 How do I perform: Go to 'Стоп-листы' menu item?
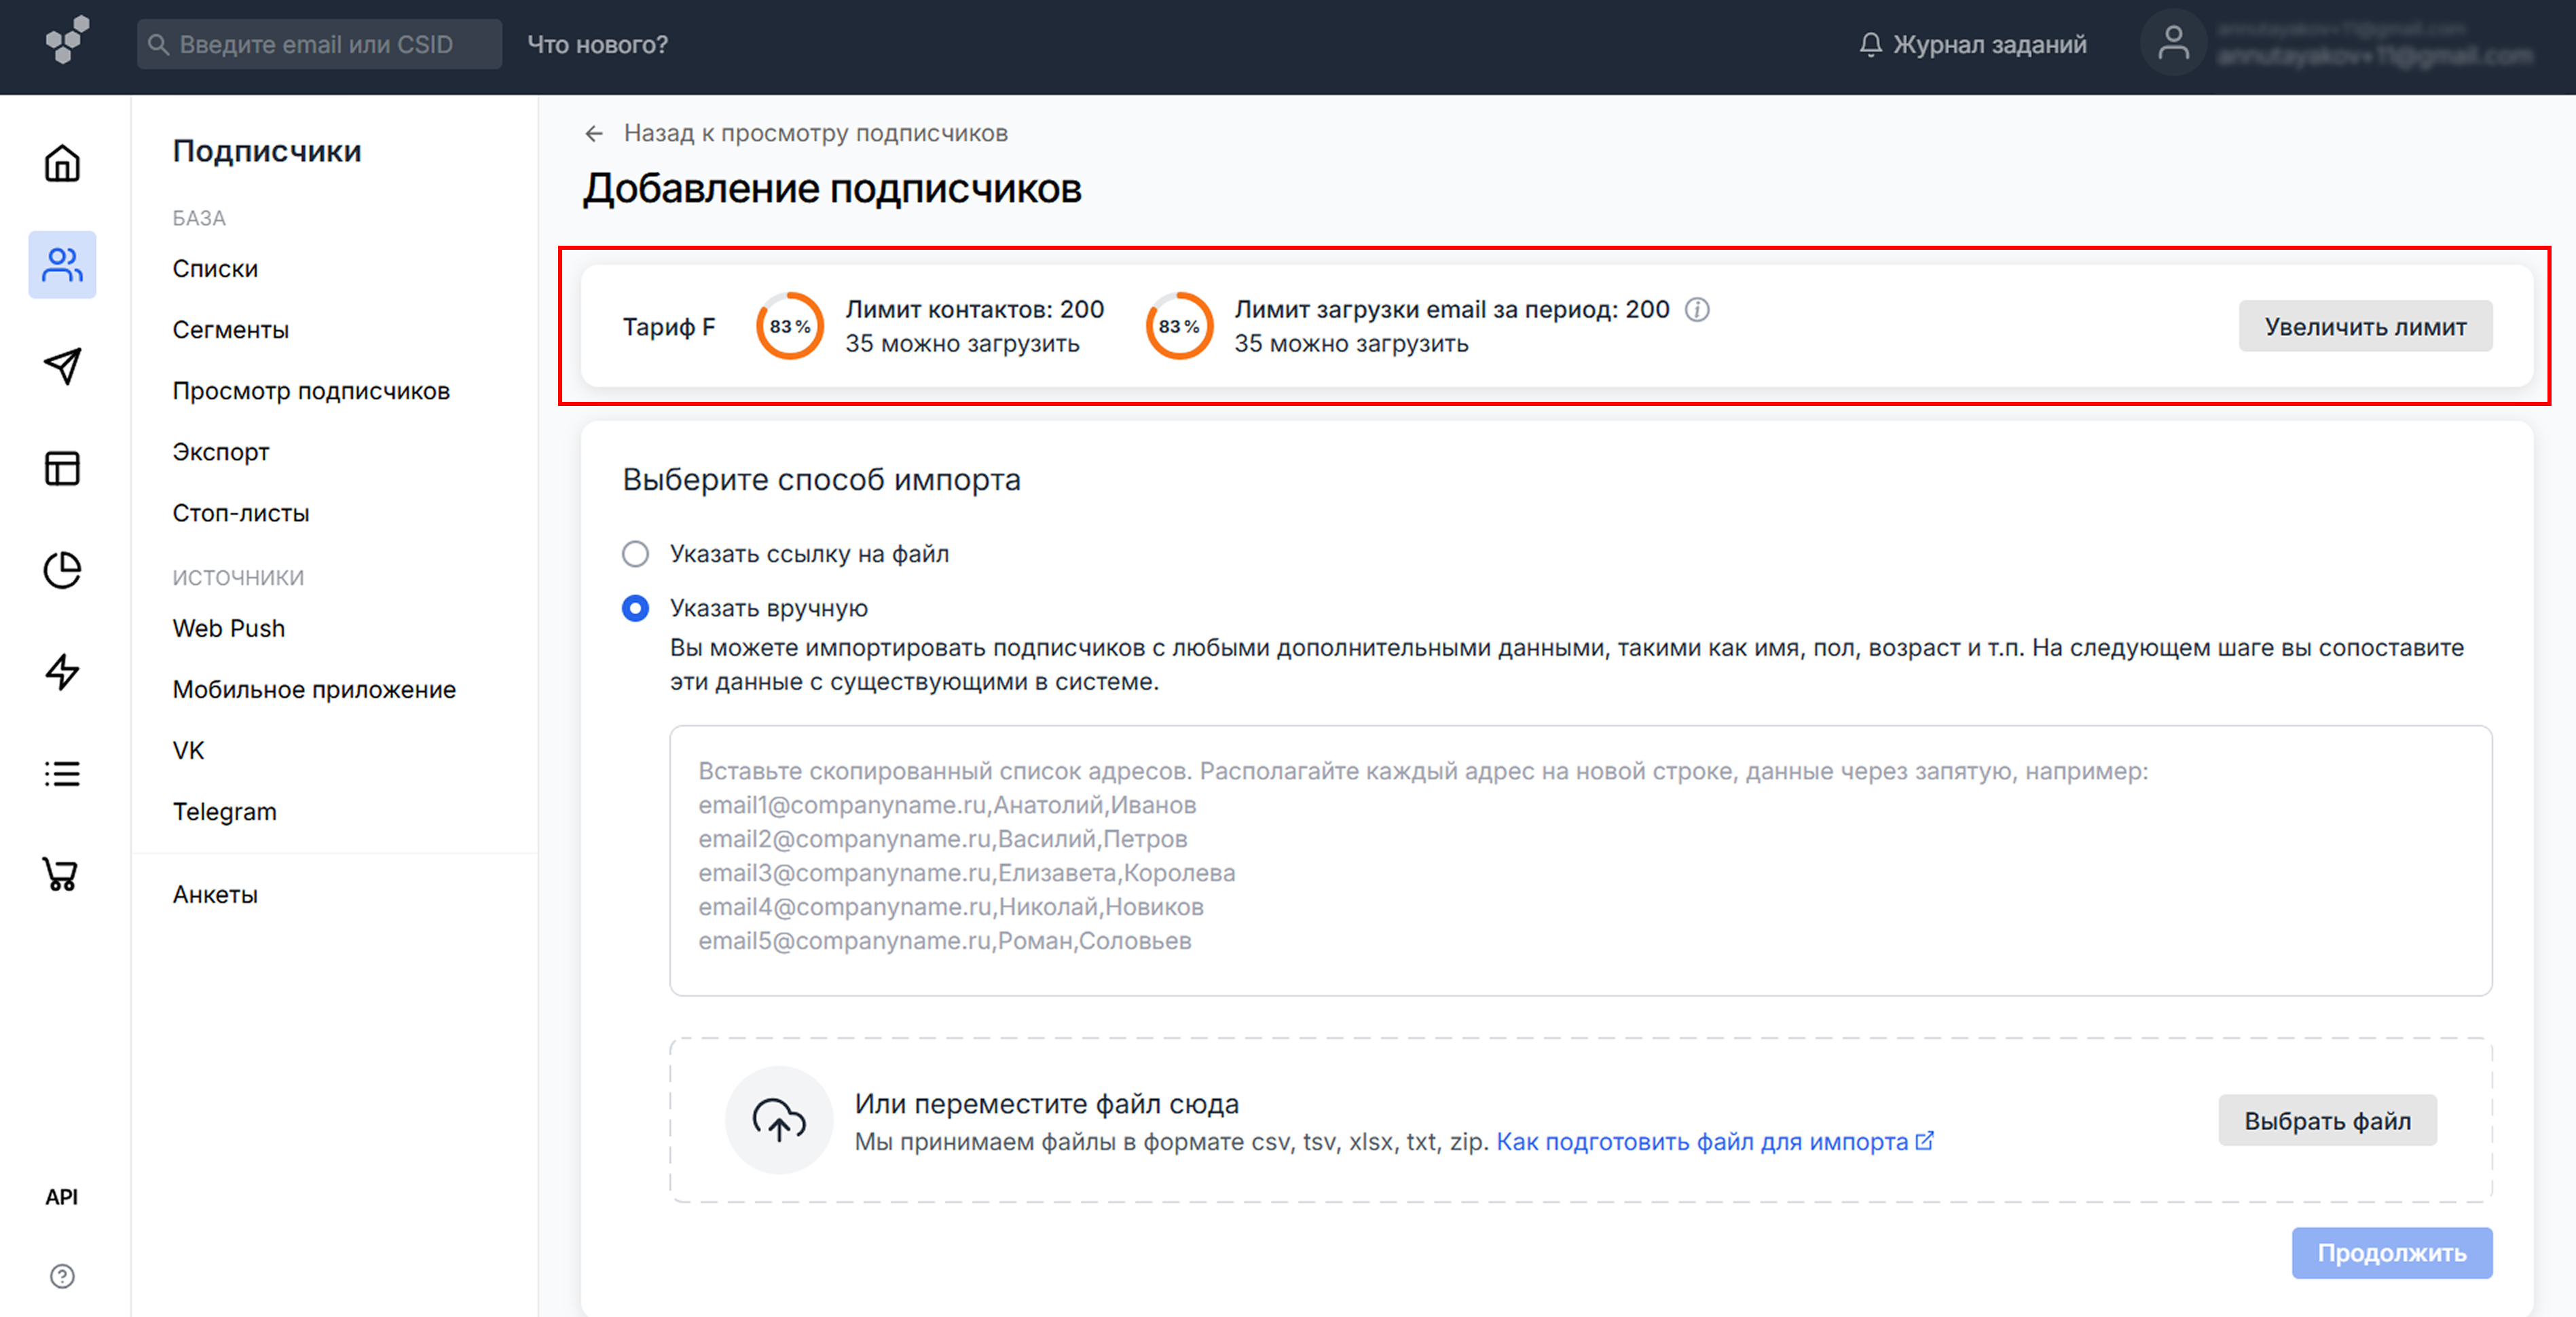click(240, 513)
